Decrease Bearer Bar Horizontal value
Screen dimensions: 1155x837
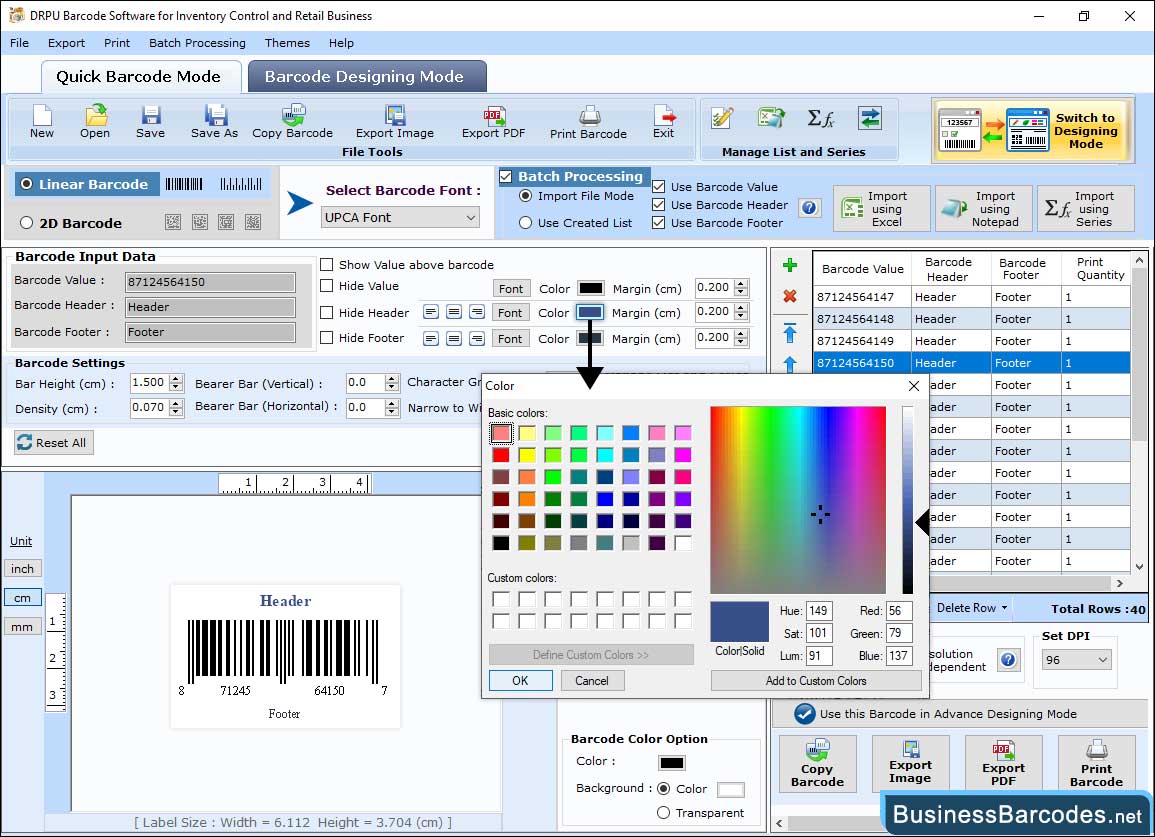(x=392, y=412)
